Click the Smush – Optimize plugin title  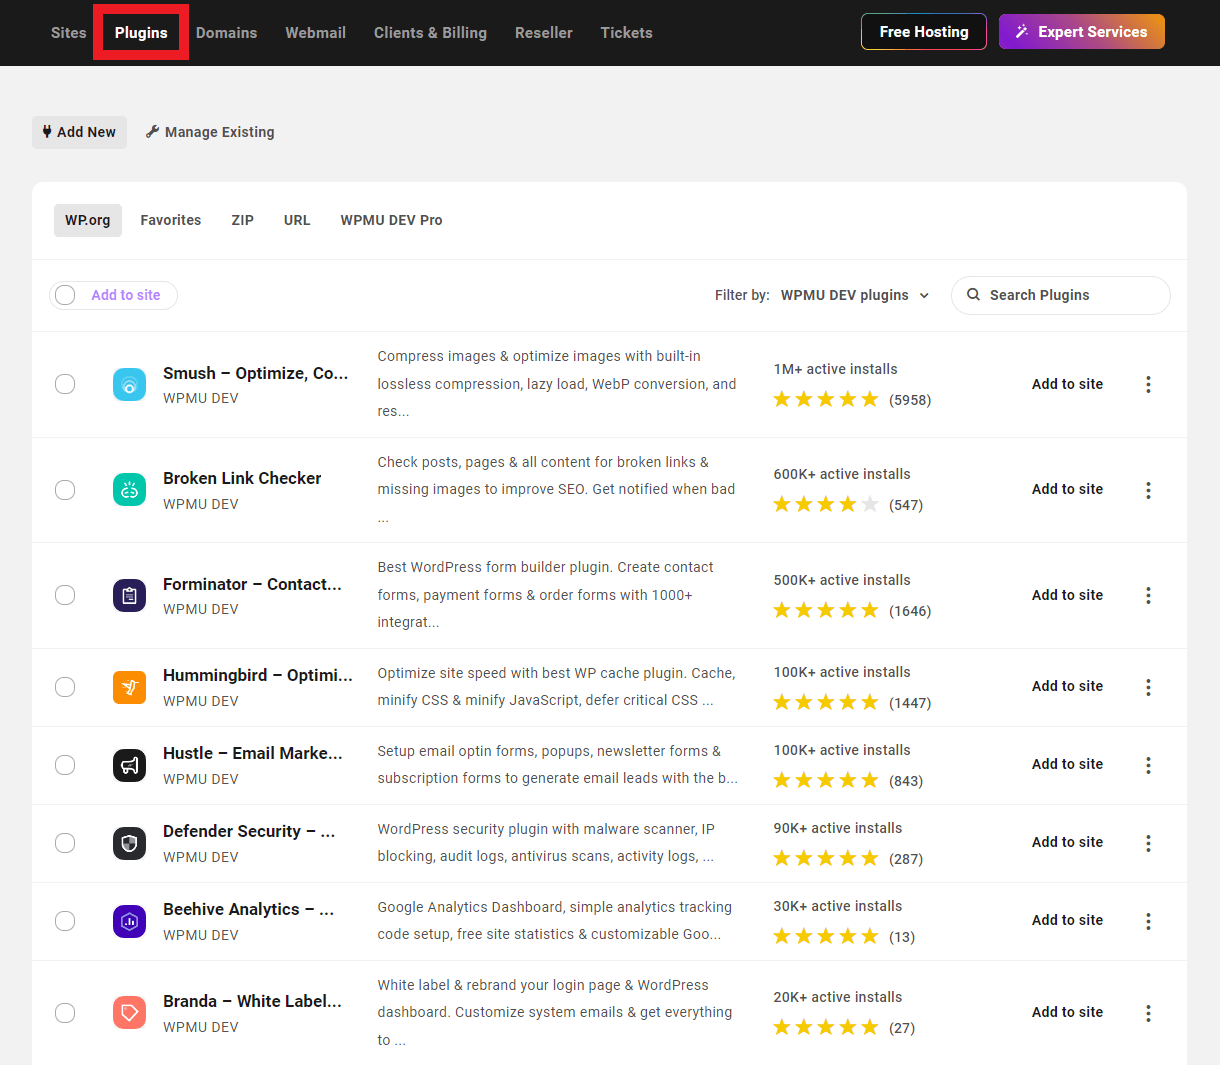coord(256,373)
